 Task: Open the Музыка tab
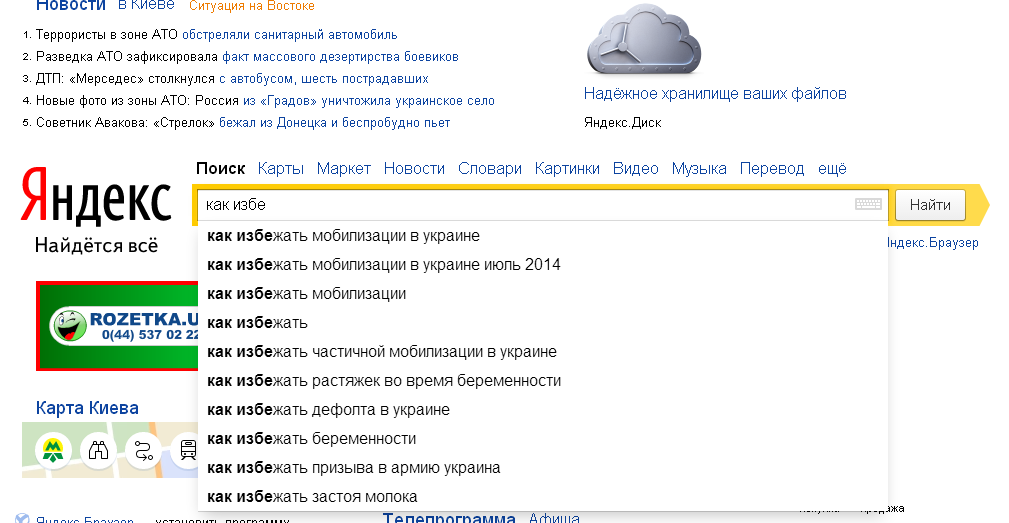coord(699,169)
